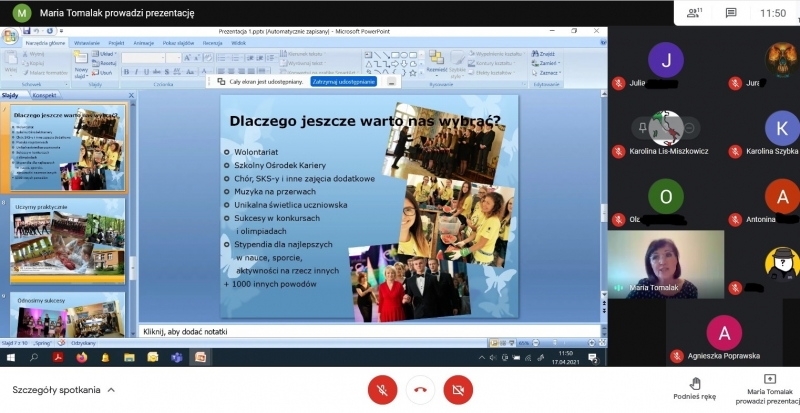Open File Explorer from the taskbar
The height and width of the screenshot is (413, 800).
tap(129, 358)
